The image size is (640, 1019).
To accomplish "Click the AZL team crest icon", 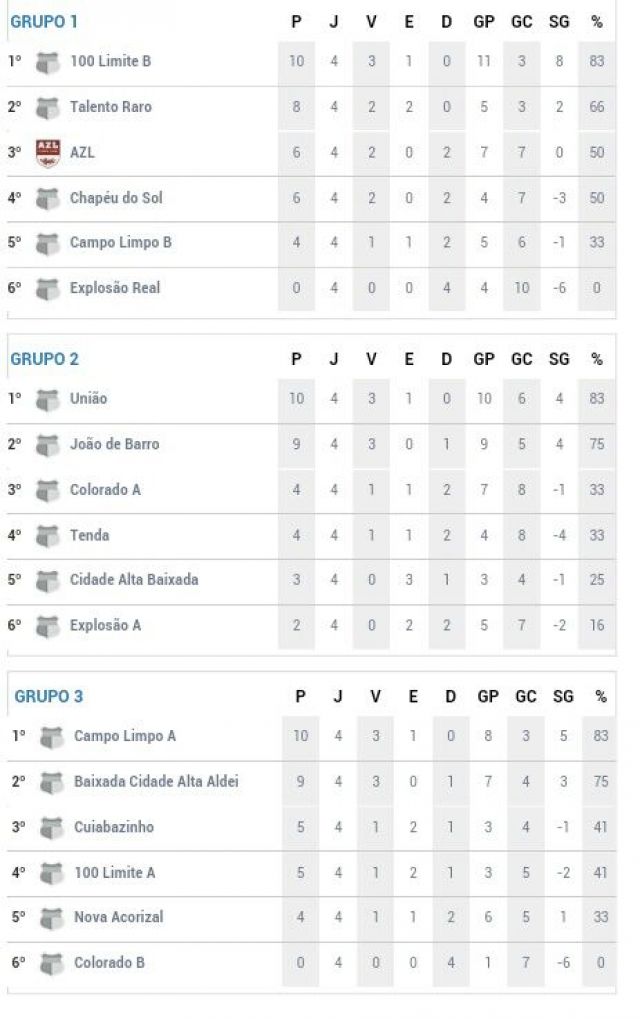I will tap(47, 153).
